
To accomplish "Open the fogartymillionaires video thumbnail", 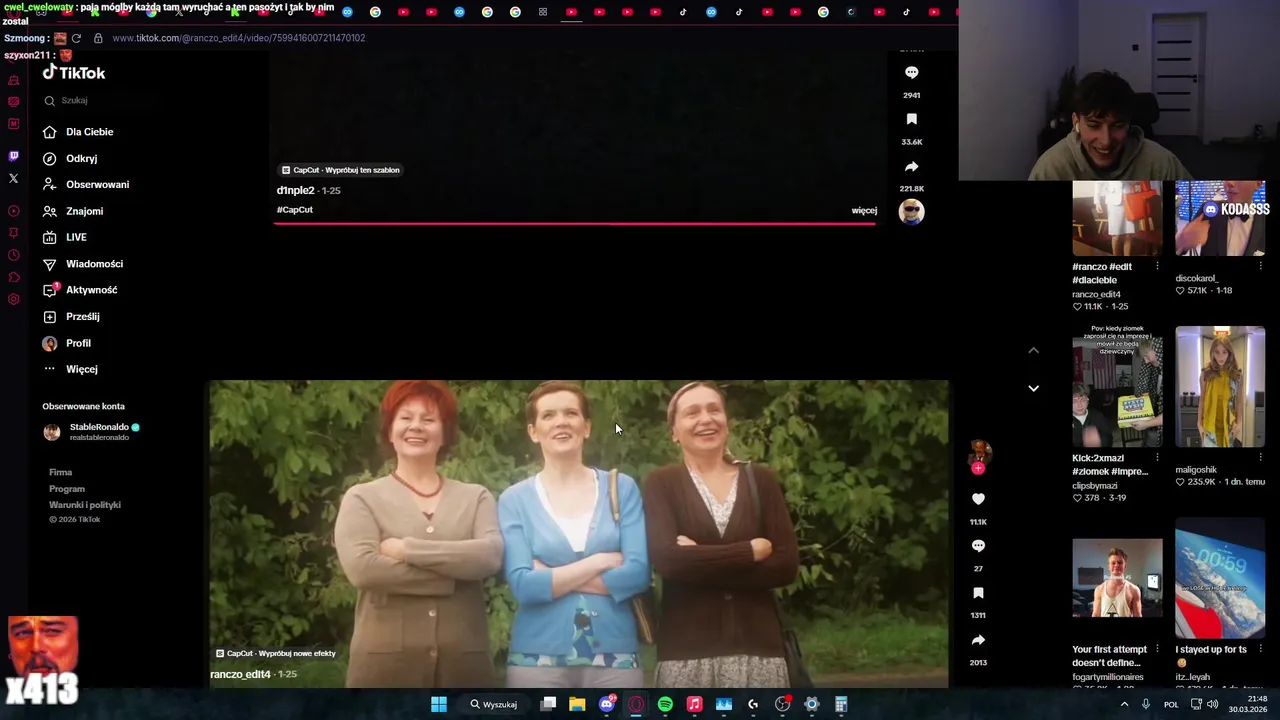I will click(1117, 578).
